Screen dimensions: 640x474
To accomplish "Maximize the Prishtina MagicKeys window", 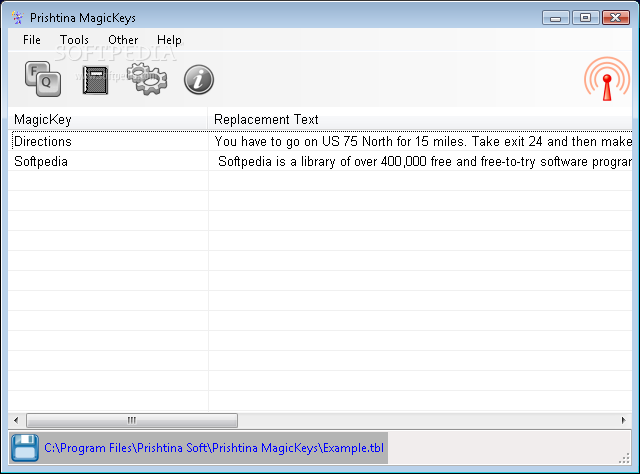I will point(585,18).
